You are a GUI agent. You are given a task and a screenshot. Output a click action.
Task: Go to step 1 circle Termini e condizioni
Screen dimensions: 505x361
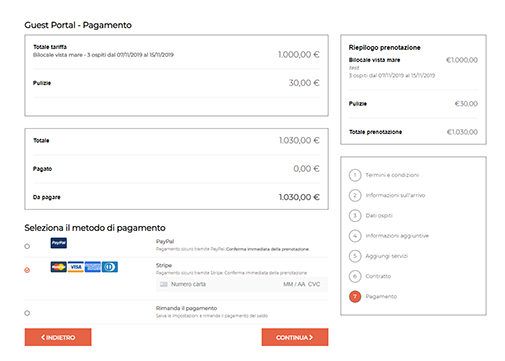tap(355, 175)
